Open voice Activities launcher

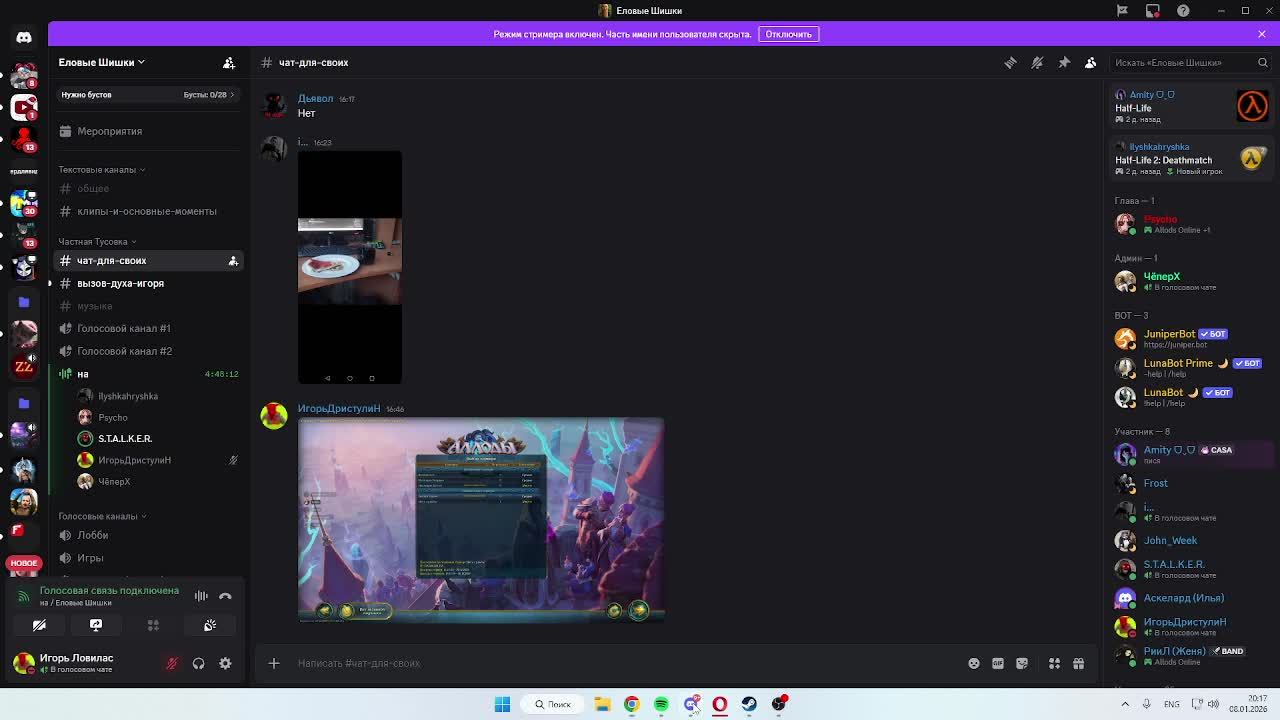click(x=153, y=625)
